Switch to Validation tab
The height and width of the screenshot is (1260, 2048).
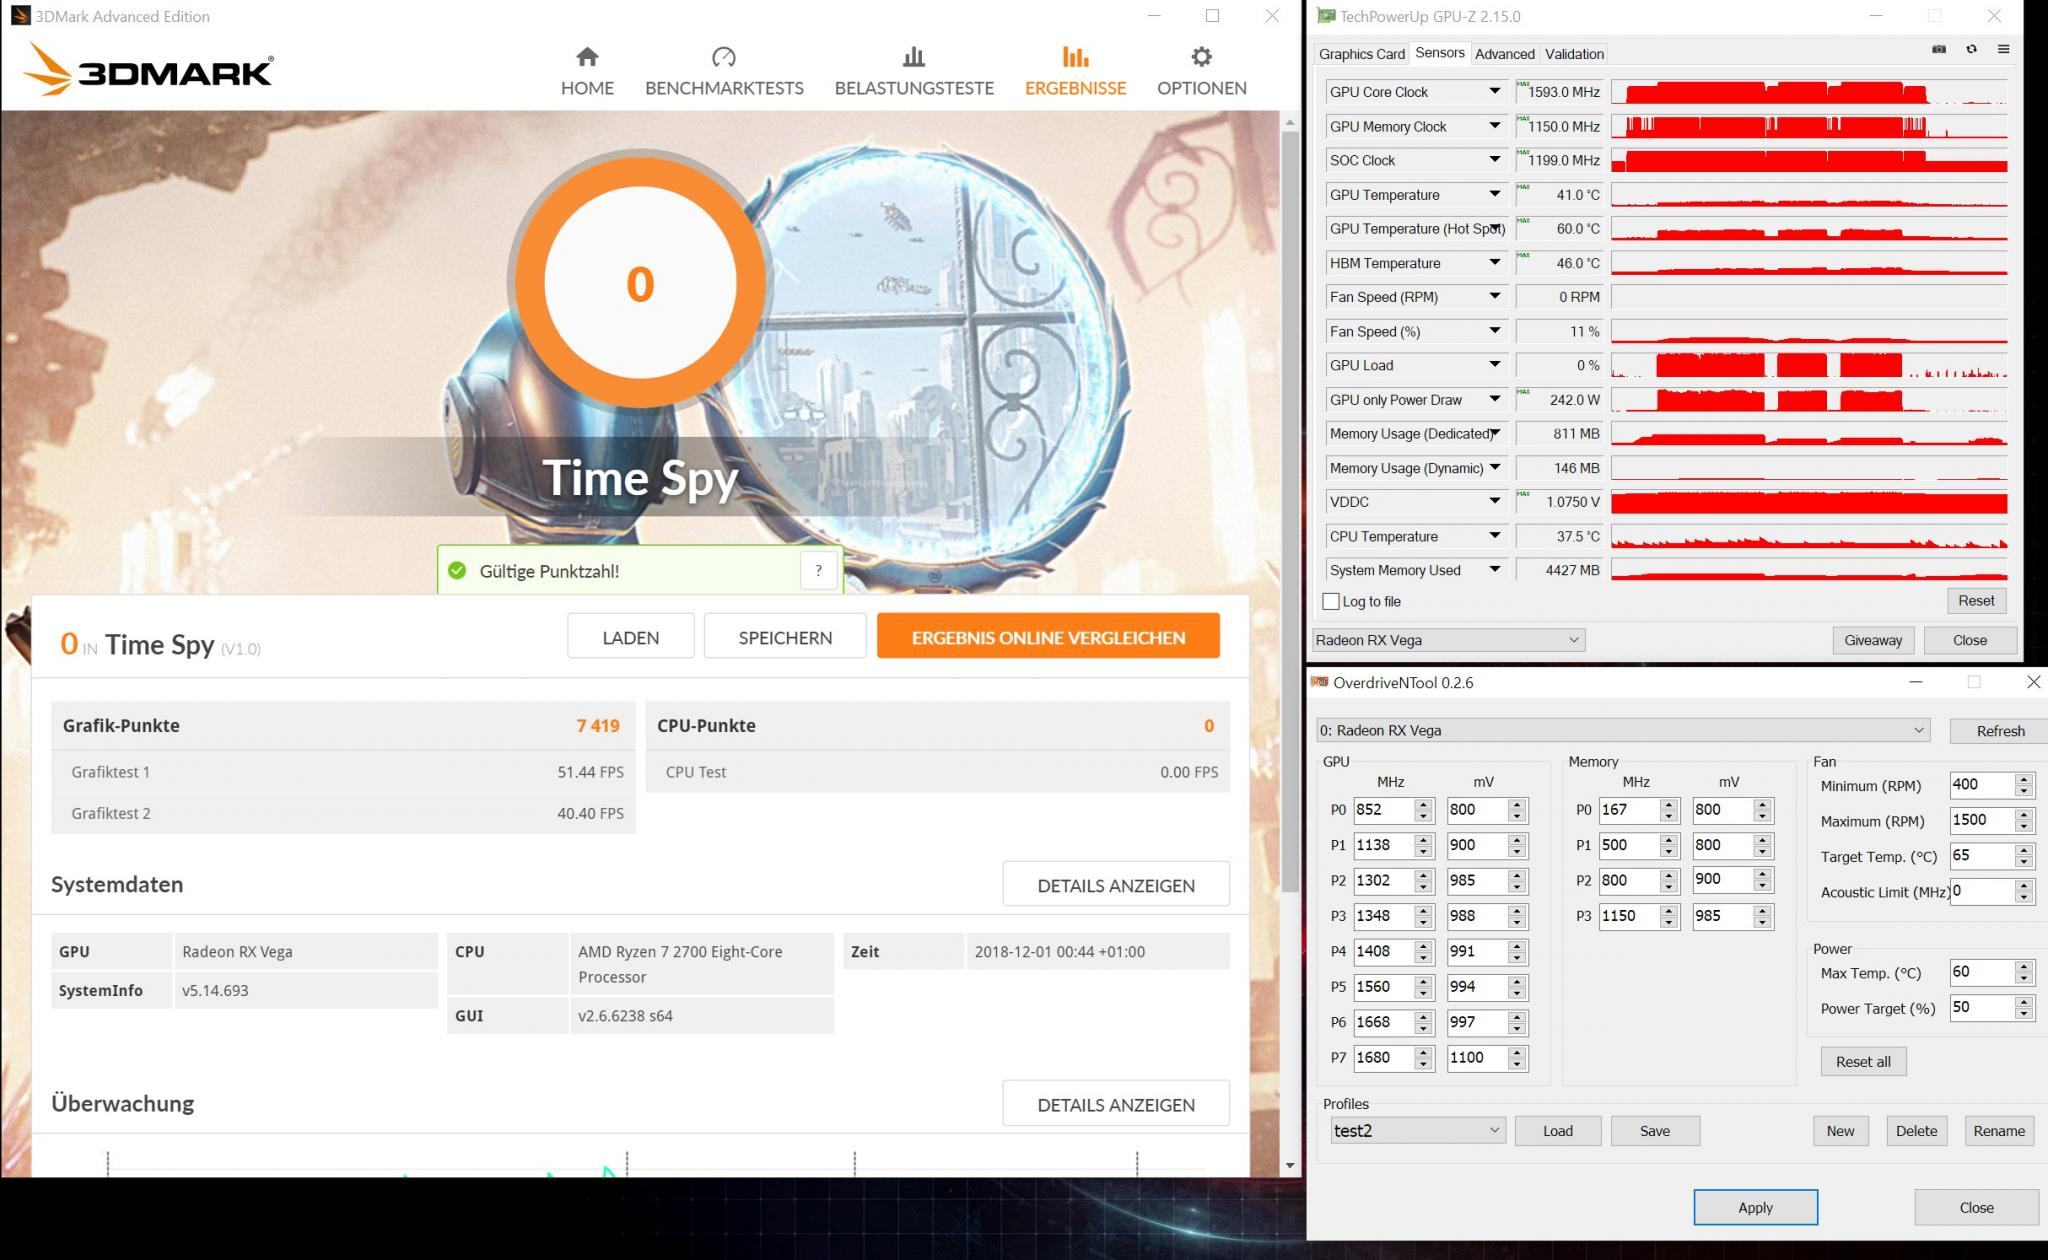[1574, 54]
